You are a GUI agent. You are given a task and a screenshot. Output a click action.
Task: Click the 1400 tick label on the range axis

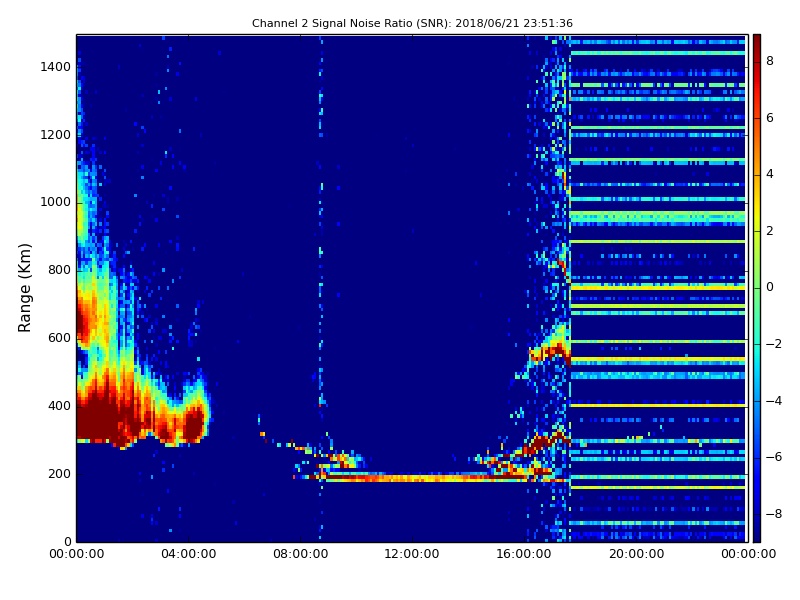(x=56, y=67)
